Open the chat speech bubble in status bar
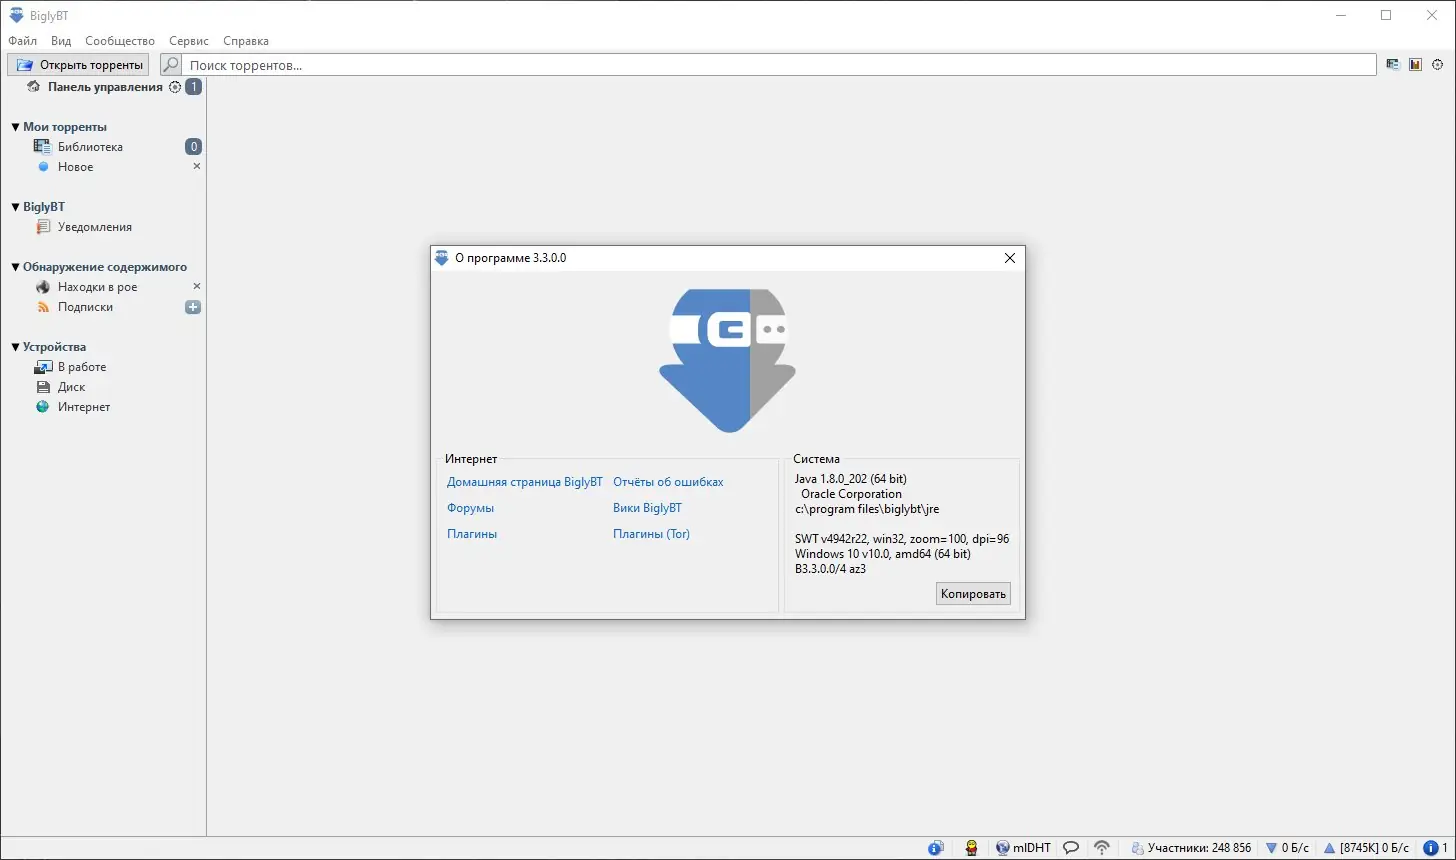 [x=1071, y=848]
